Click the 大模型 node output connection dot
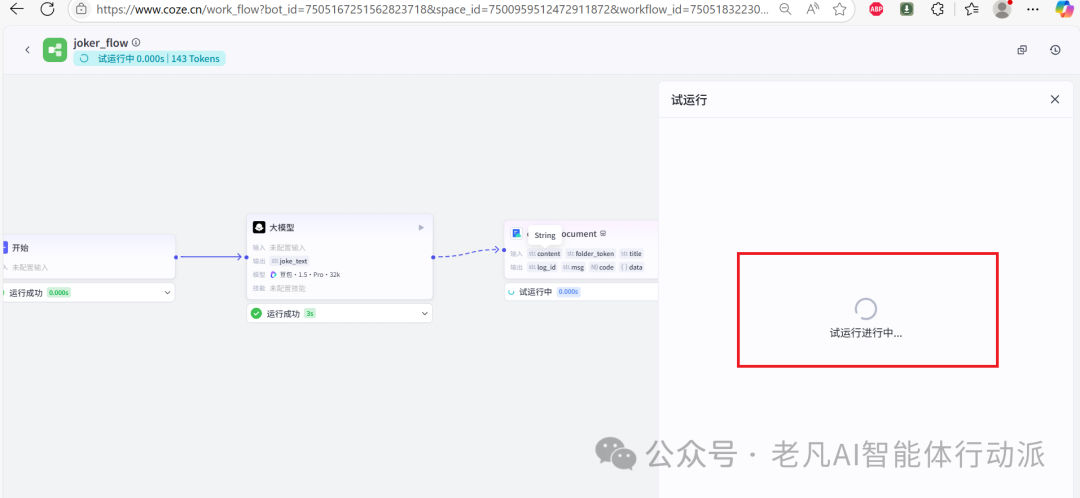This screenshot has width=1080, height=498. (433, 257)
